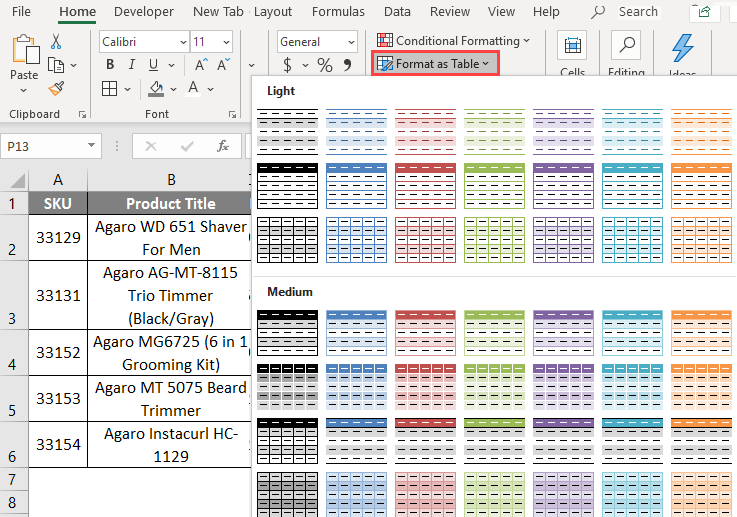Click the Conditional Formatting button
The image size is (737, 517).
(x=454, y=41)
